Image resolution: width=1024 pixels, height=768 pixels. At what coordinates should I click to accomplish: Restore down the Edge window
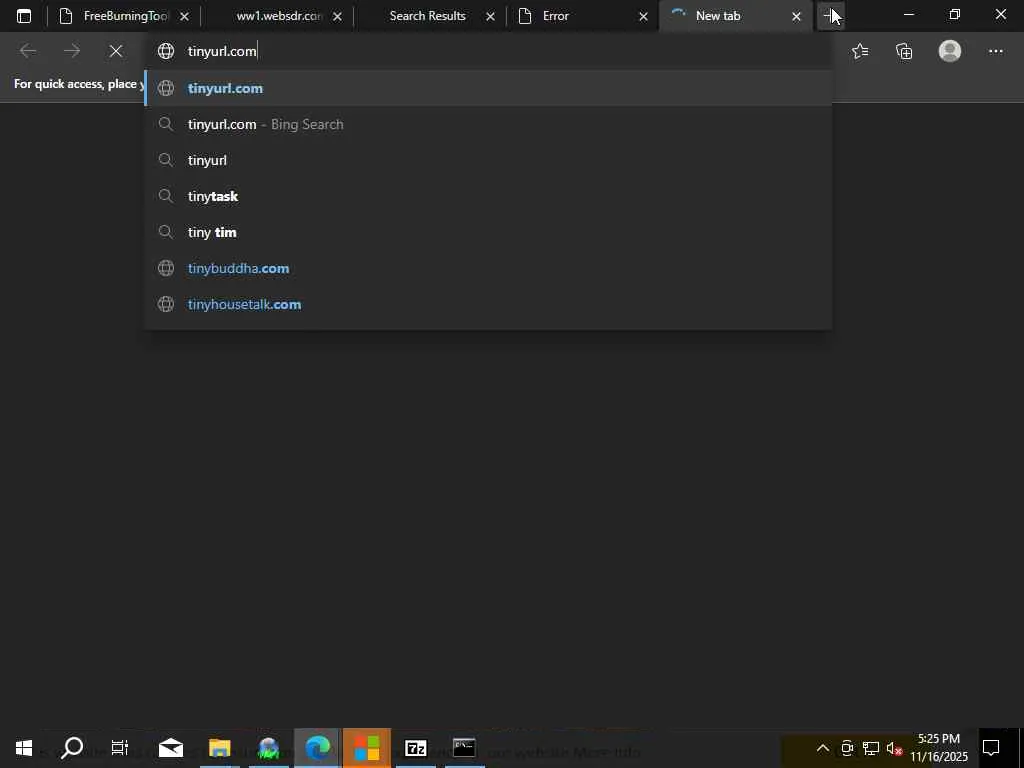(x=955, y=14)
